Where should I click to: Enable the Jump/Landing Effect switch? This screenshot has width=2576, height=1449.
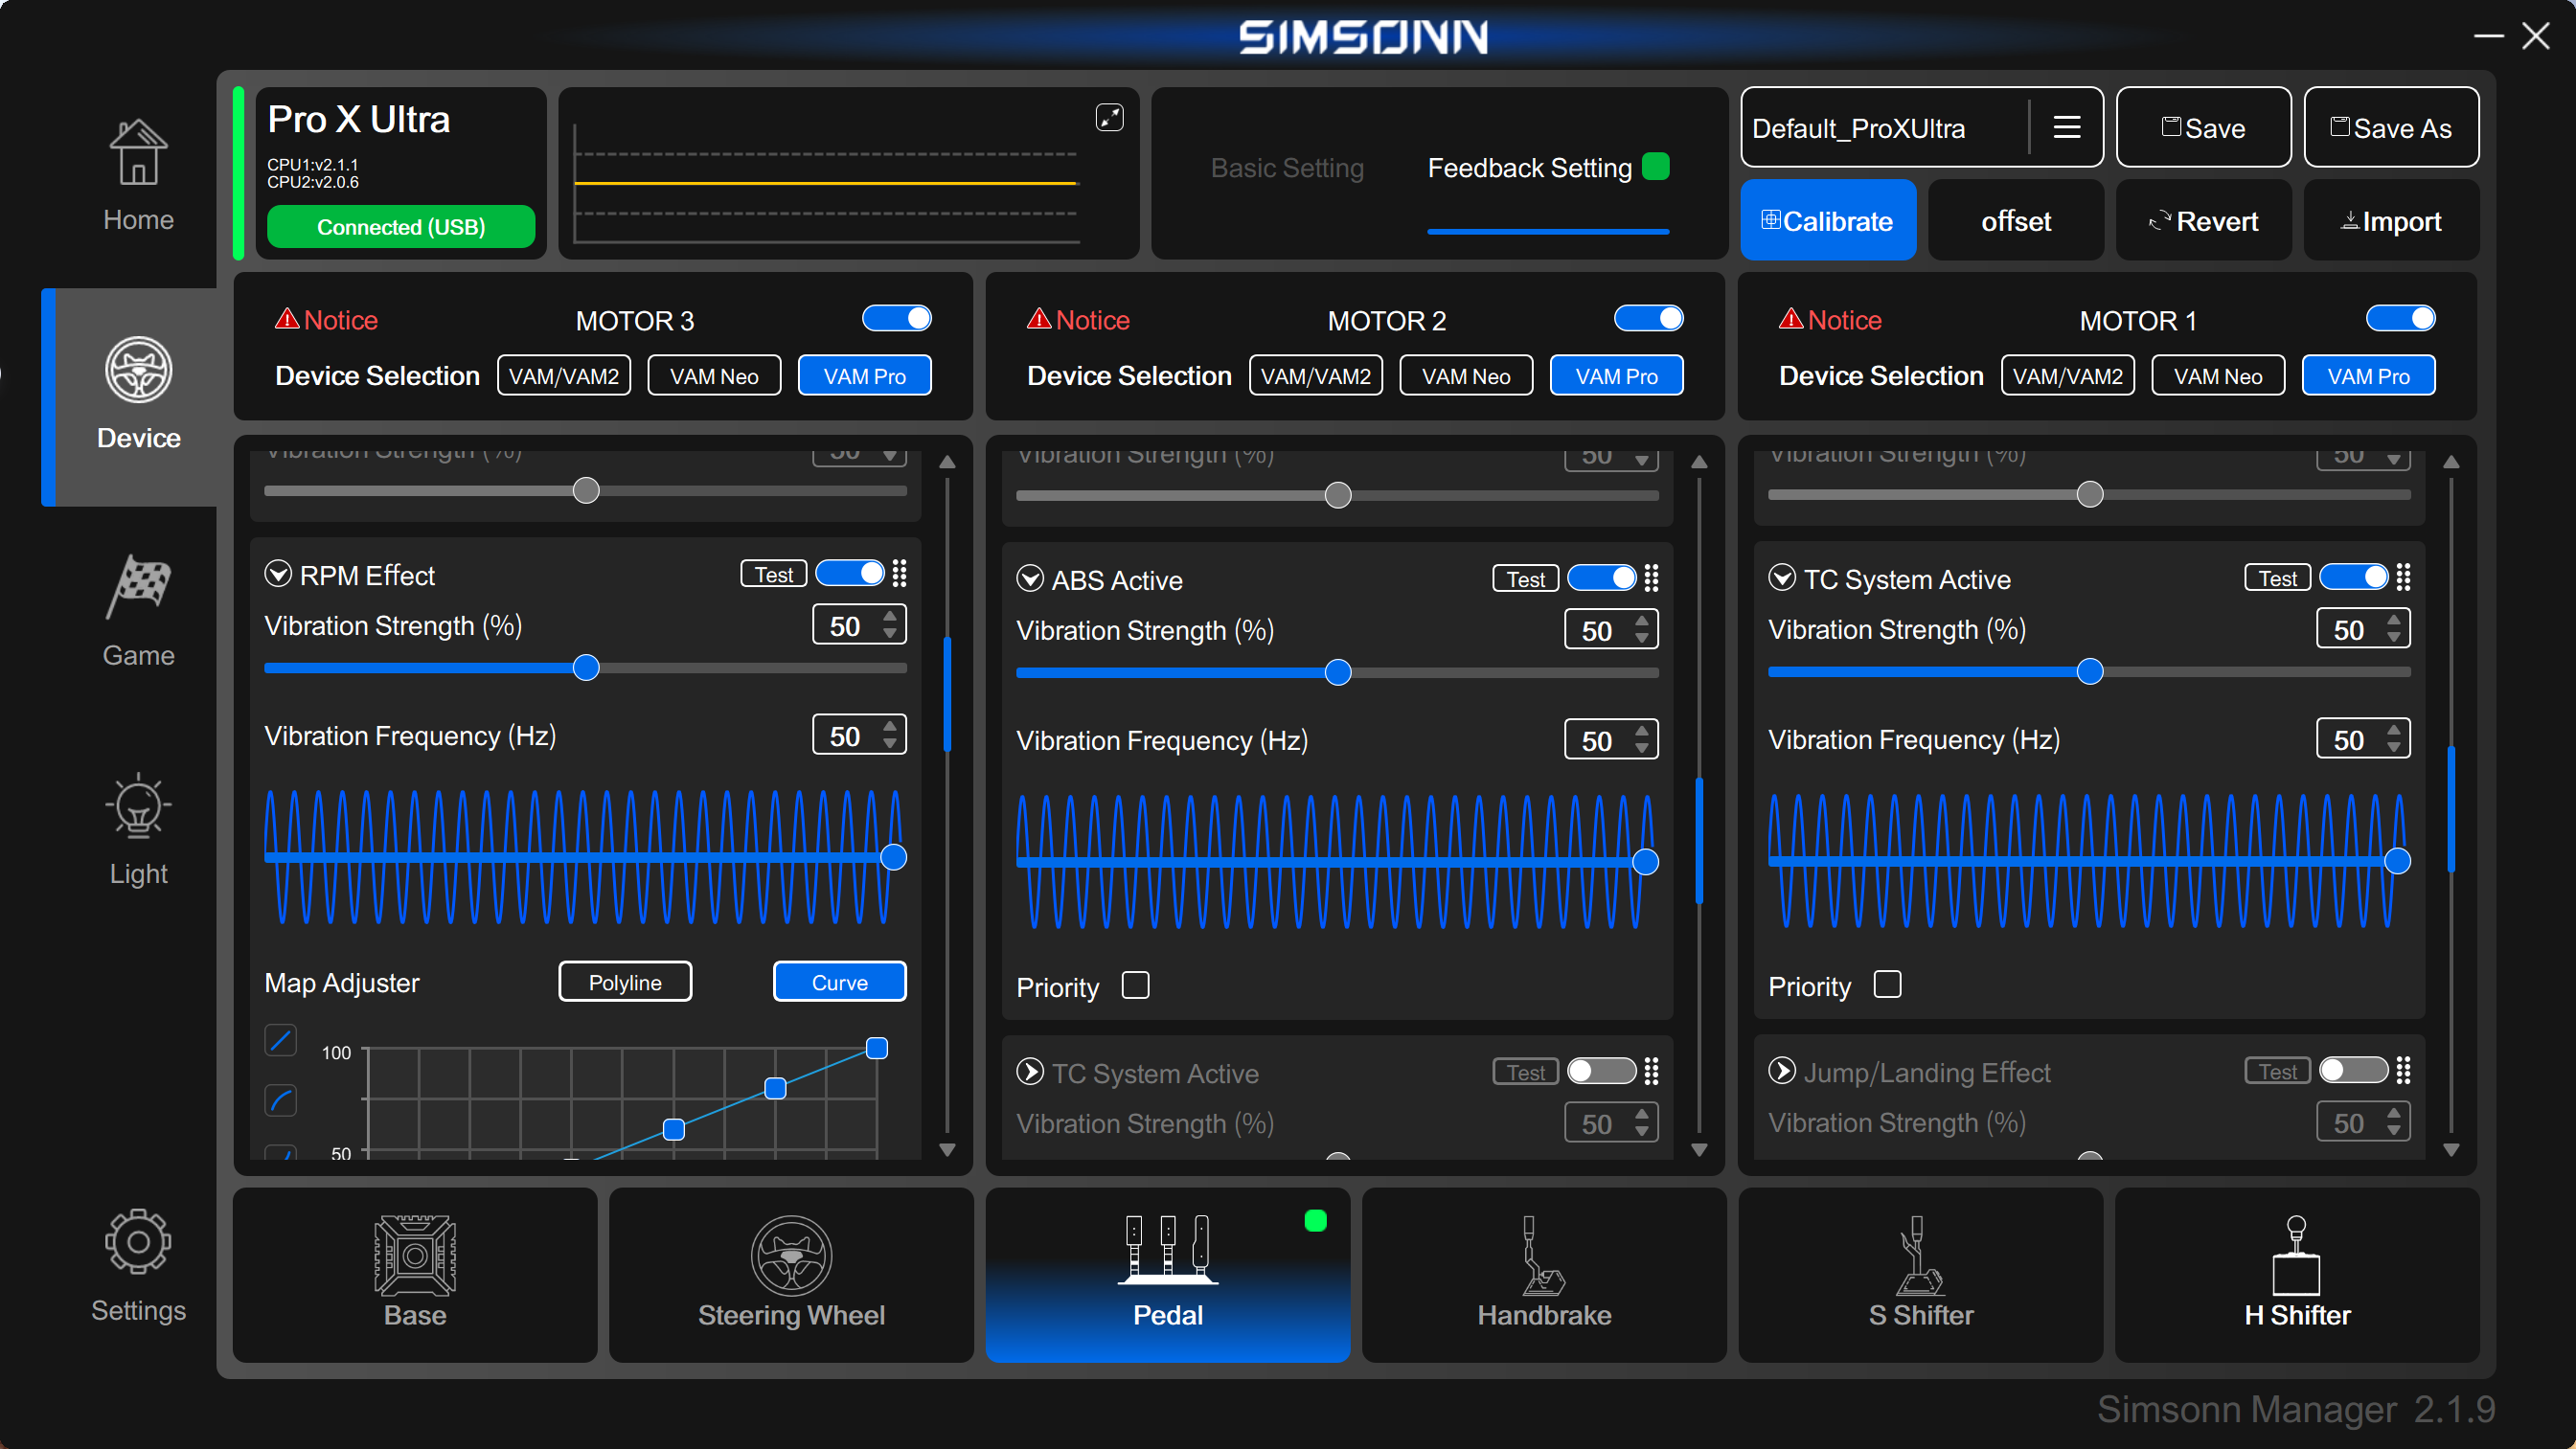[x=2354, y=1070]
